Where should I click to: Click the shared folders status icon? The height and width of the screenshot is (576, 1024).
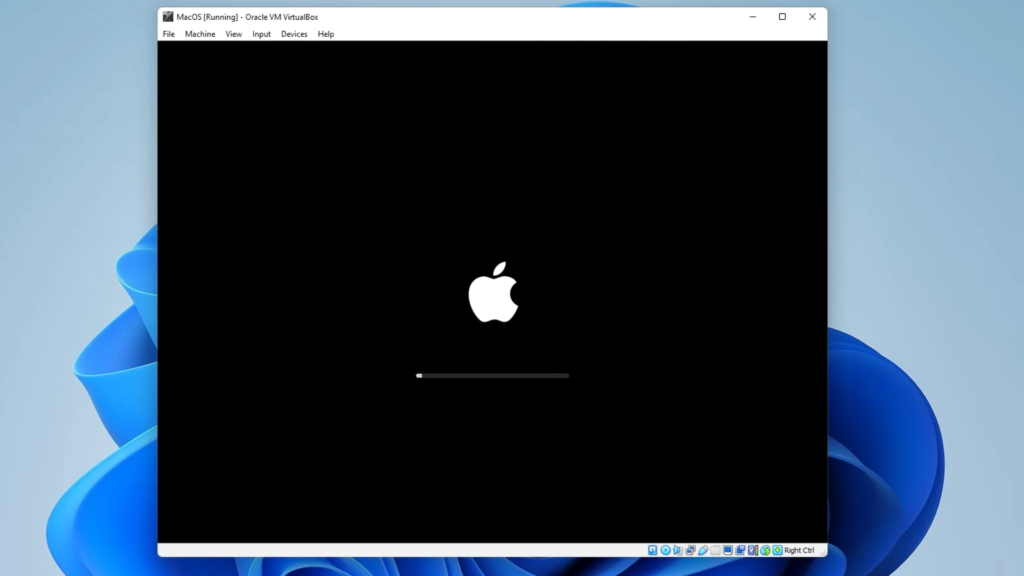coord(716,551)
